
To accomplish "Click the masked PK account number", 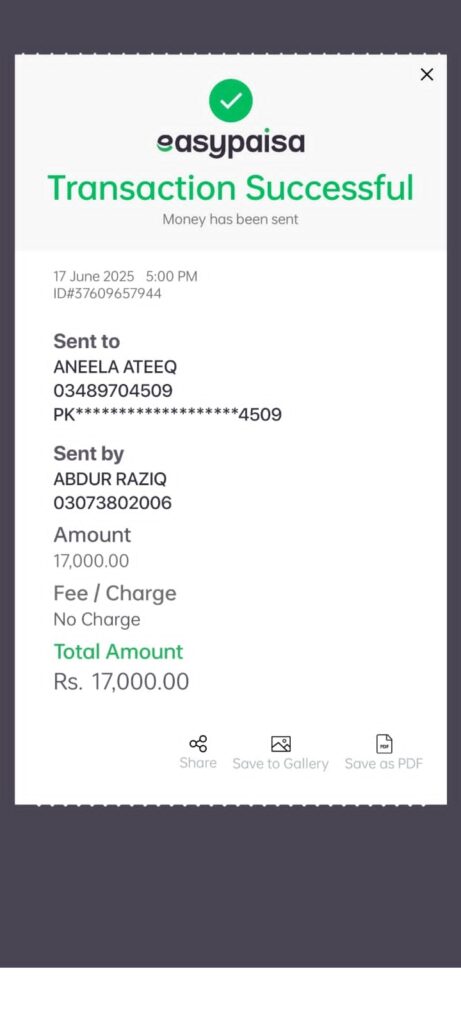I will pyautogui.click(x=167, y=414).
